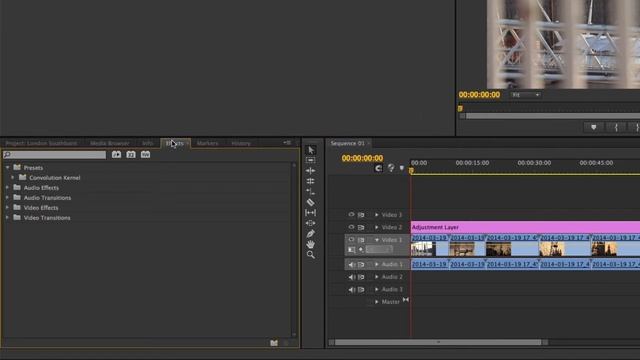Mute Audio 1 track speaker toggle
This screenshot has height=360, width=640.
pyautogui.click(x=351, y=264)
